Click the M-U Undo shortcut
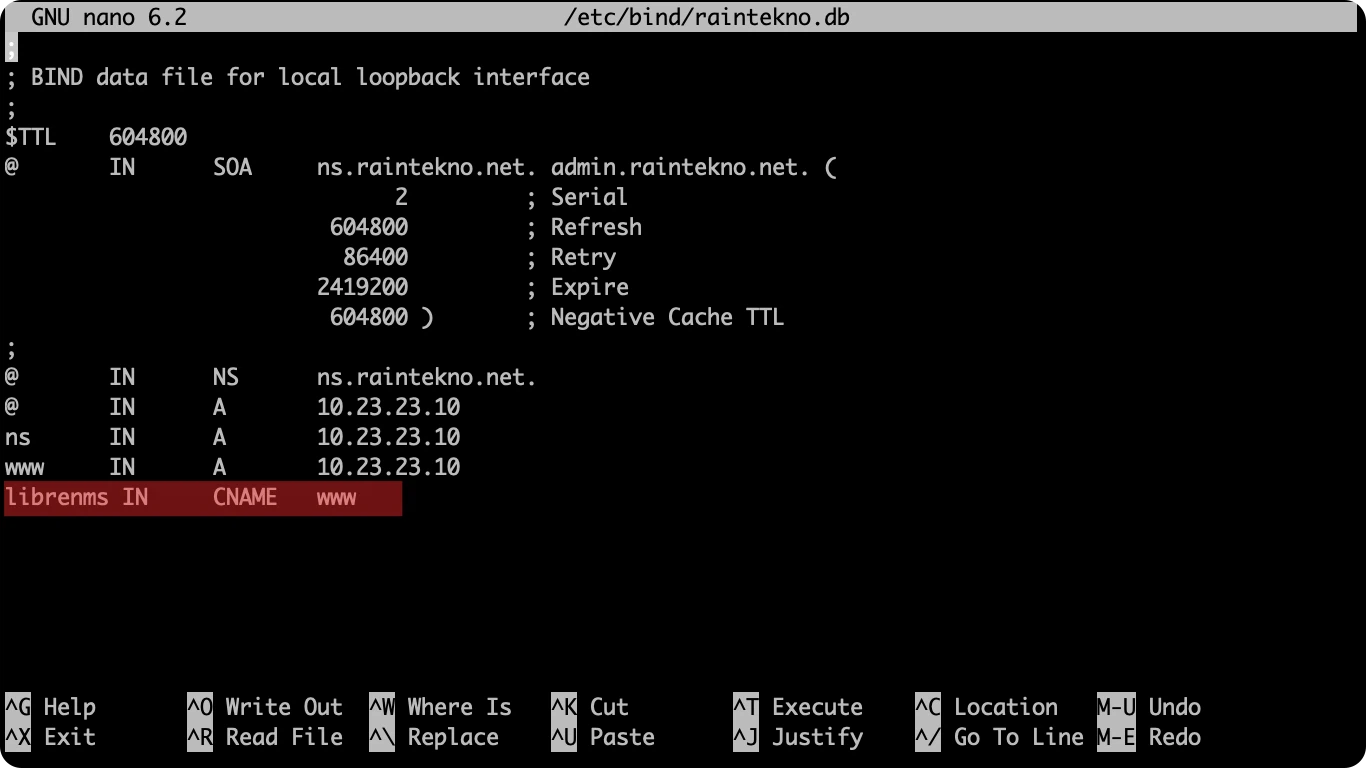This screenshot has height=768, width=1366. pyautogui.click(x=1150, y=707)
